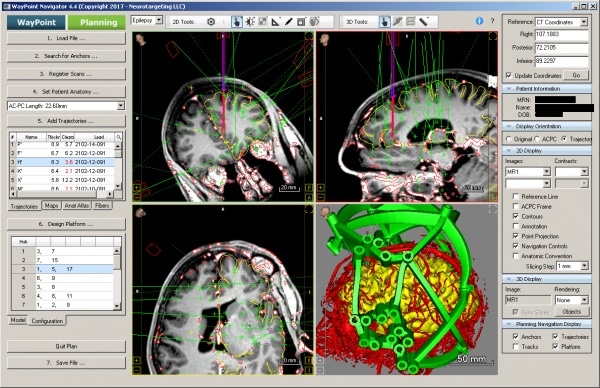
Task: Select the 2D angle measurement tool
Action: (276, 22)
